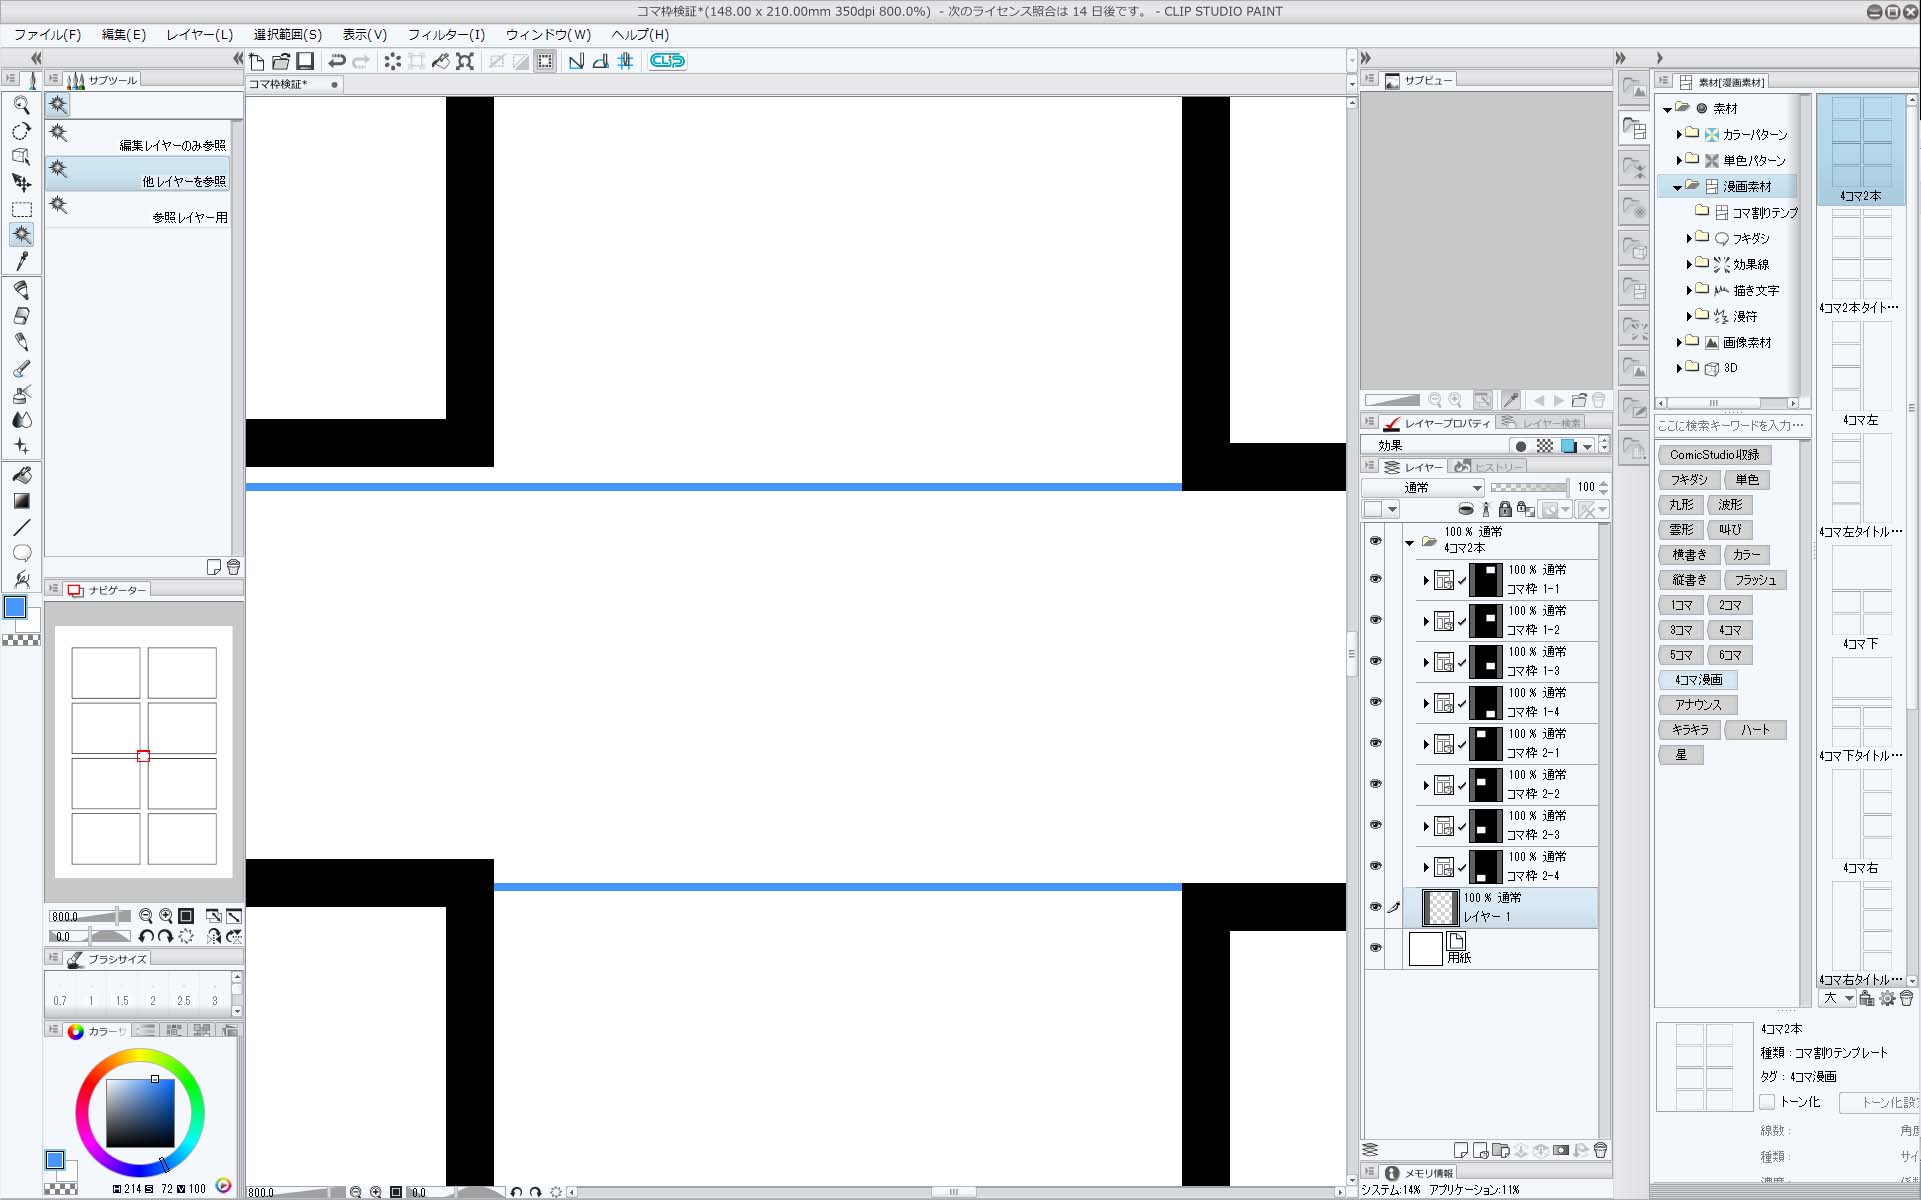Expand the フキダシ material folder

pos(1689,238)
